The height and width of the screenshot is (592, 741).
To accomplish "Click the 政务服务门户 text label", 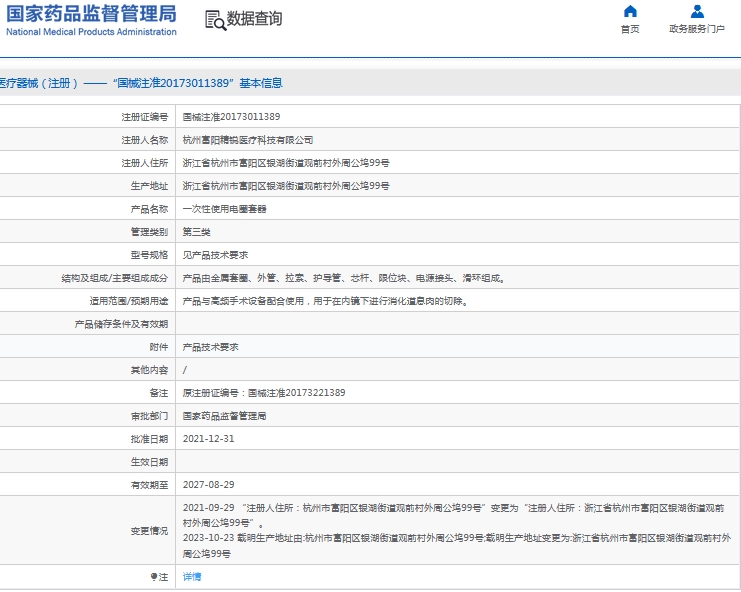I will click(697, 29).
